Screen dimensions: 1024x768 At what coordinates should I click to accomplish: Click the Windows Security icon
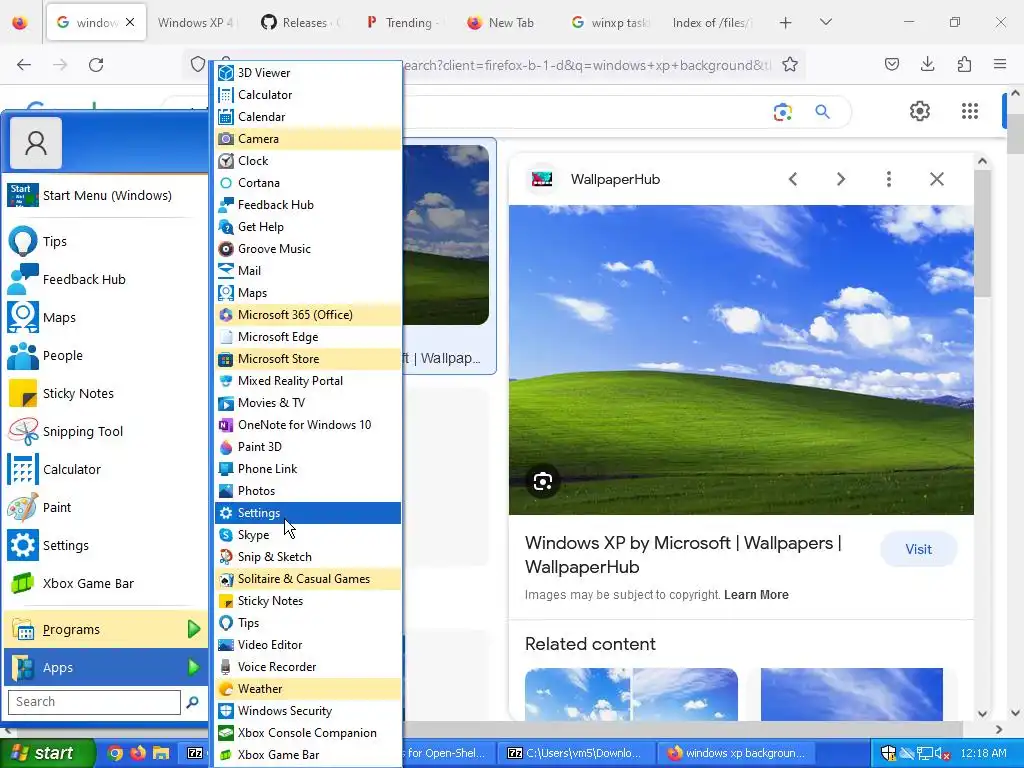coord(226,711)
